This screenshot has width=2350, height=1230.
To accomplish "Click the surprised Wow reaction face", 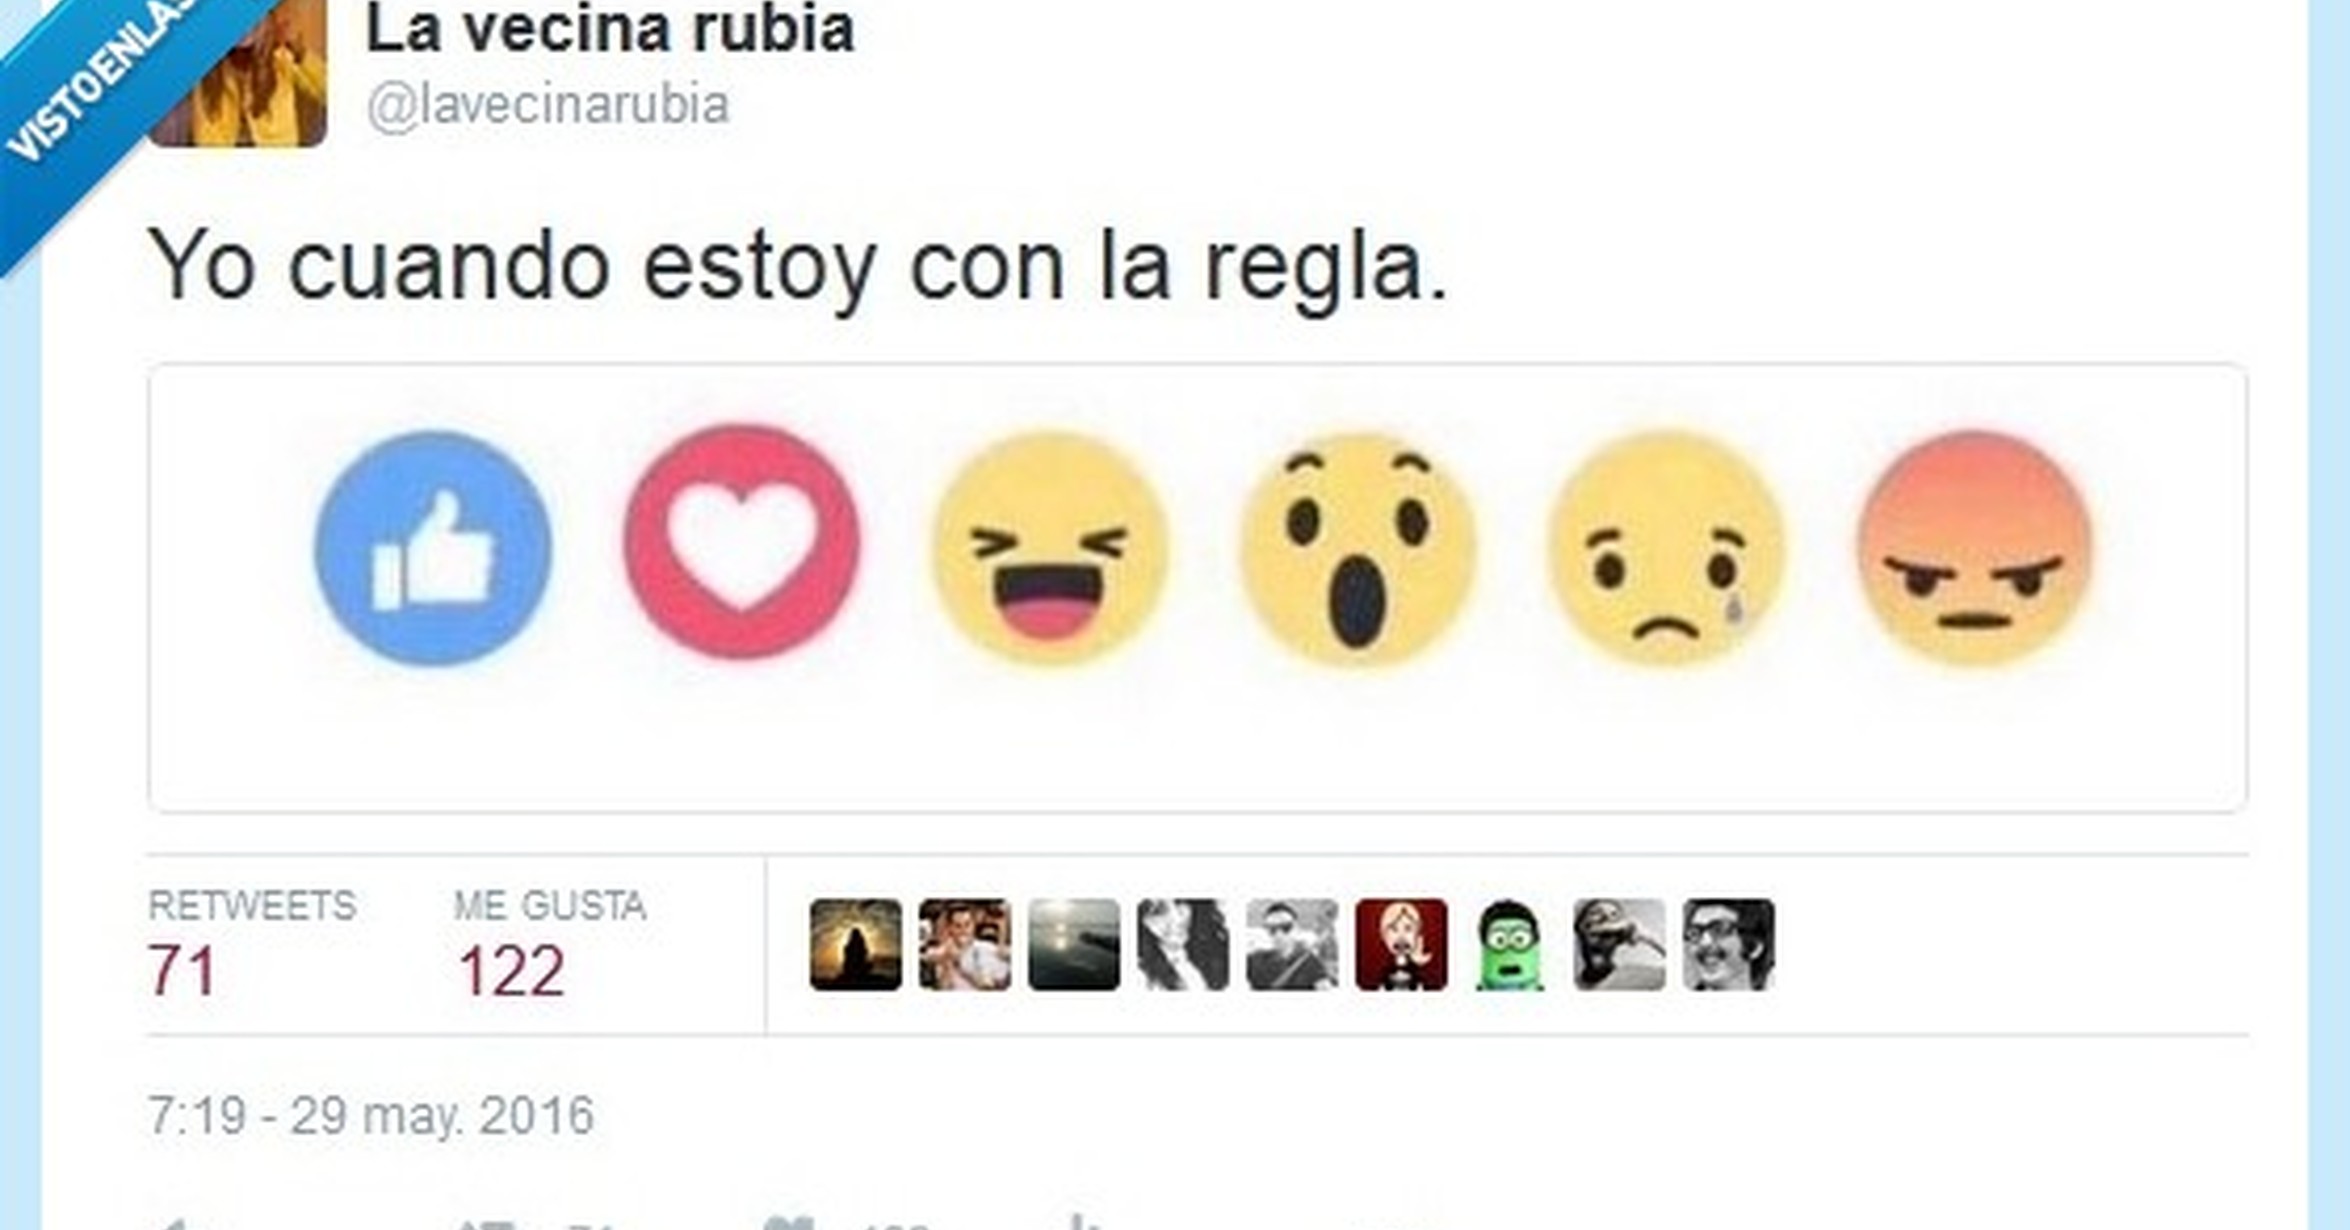I will coord(1358,549).
